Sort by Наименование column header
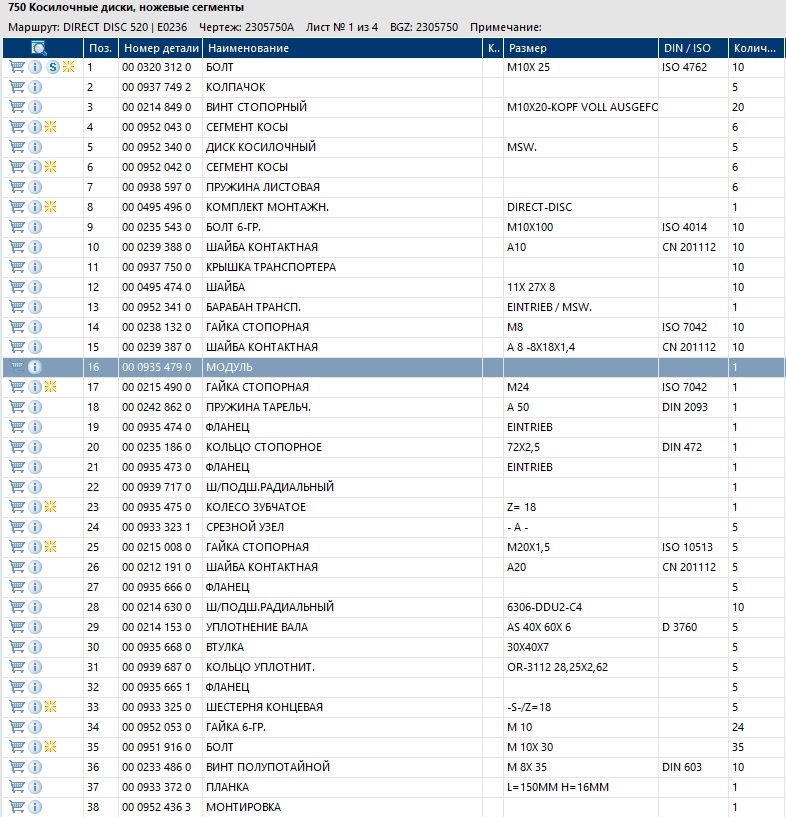 click(x=343, y=48)
